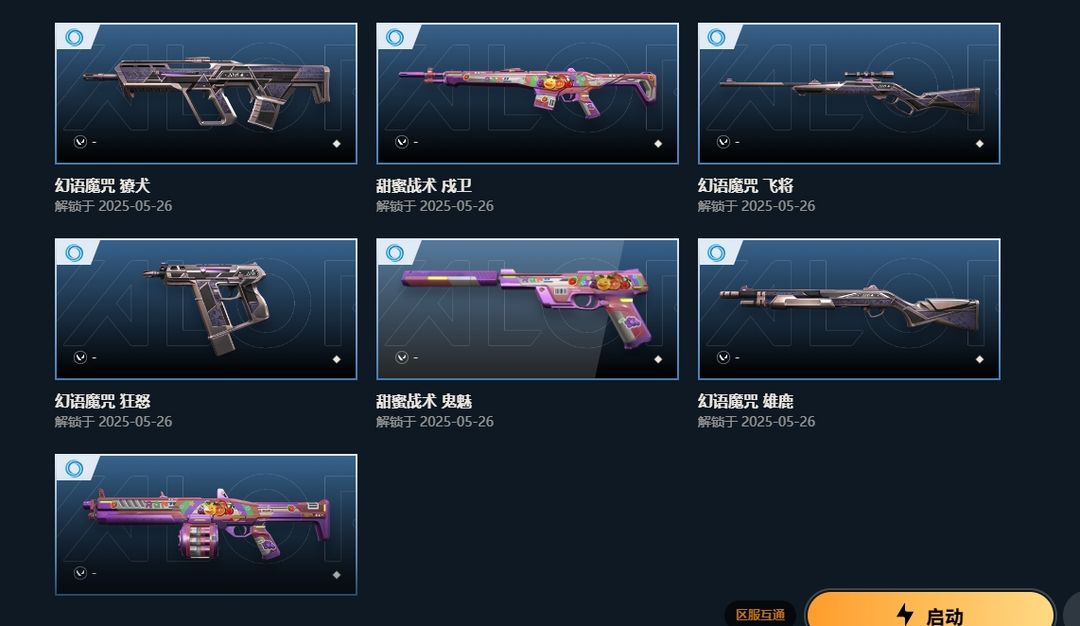
Task: Select the 幻语魔咒 雄鹿 shotgun skin thumbnail
Action: pos(849,309)
